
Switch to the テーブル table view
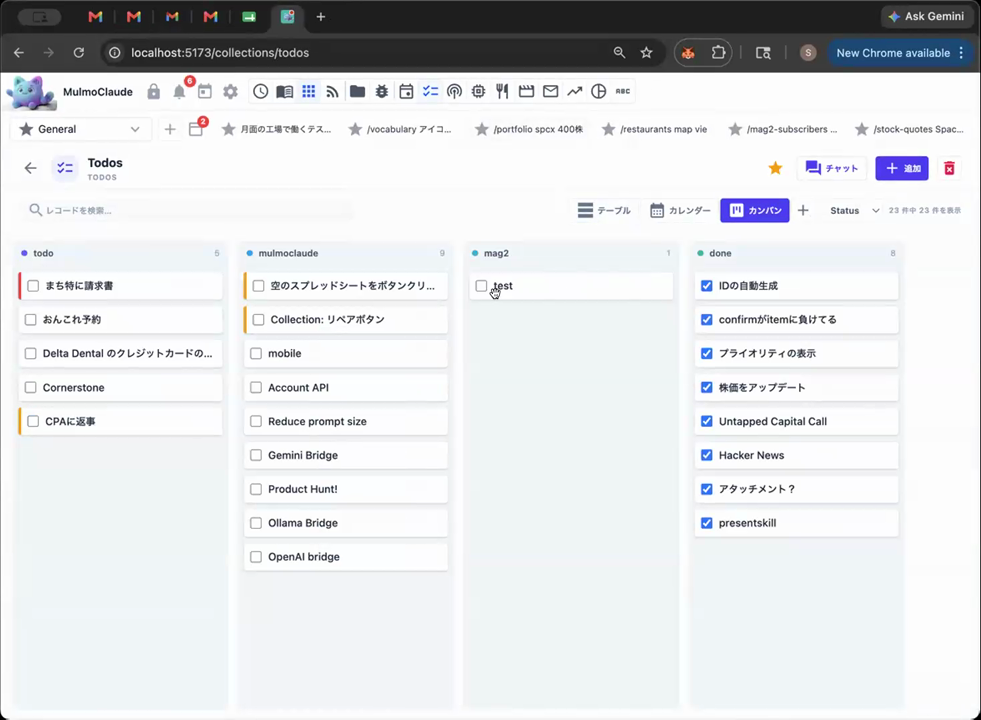point(604,211)
